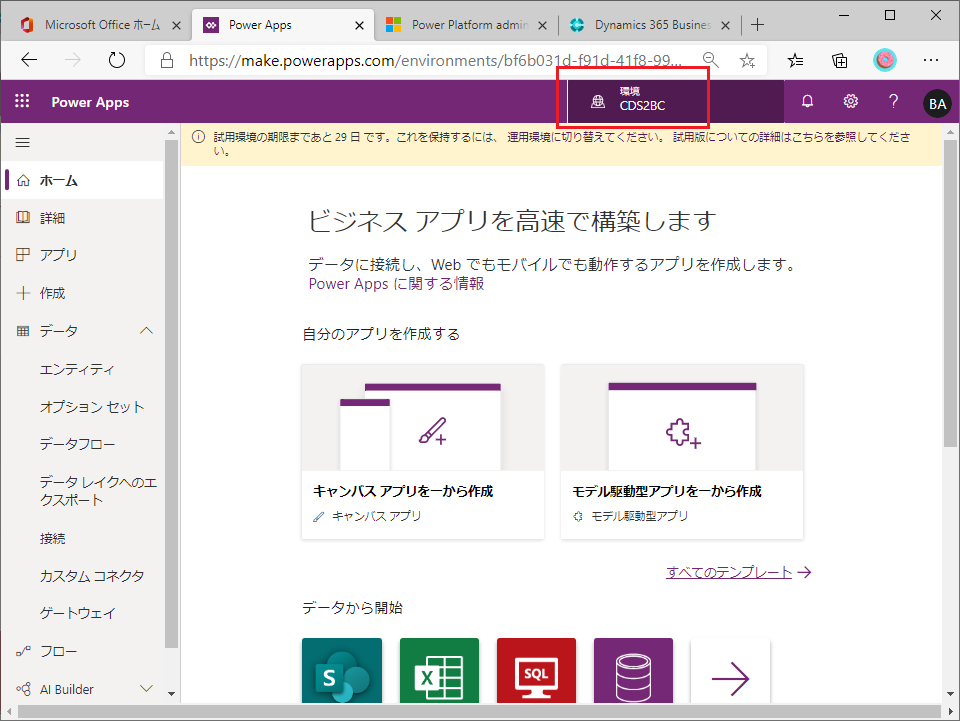
Task: Open エンティティ under データ
Action: pyautogui.click(x=77, y=369)
